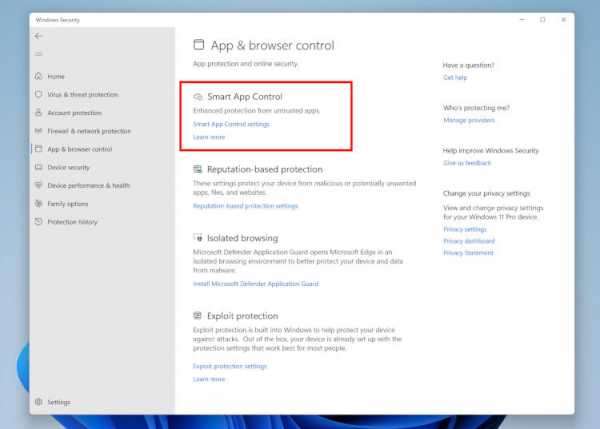Click the Exploit protection heading

click(x=243, y=316)
